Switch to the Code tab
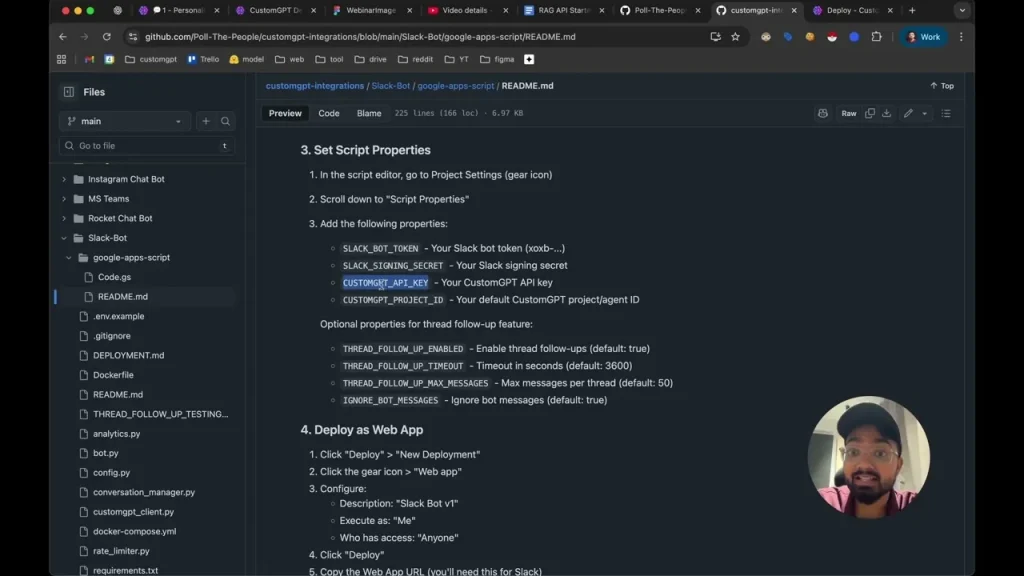The image size is (1024, 576). 328,113
